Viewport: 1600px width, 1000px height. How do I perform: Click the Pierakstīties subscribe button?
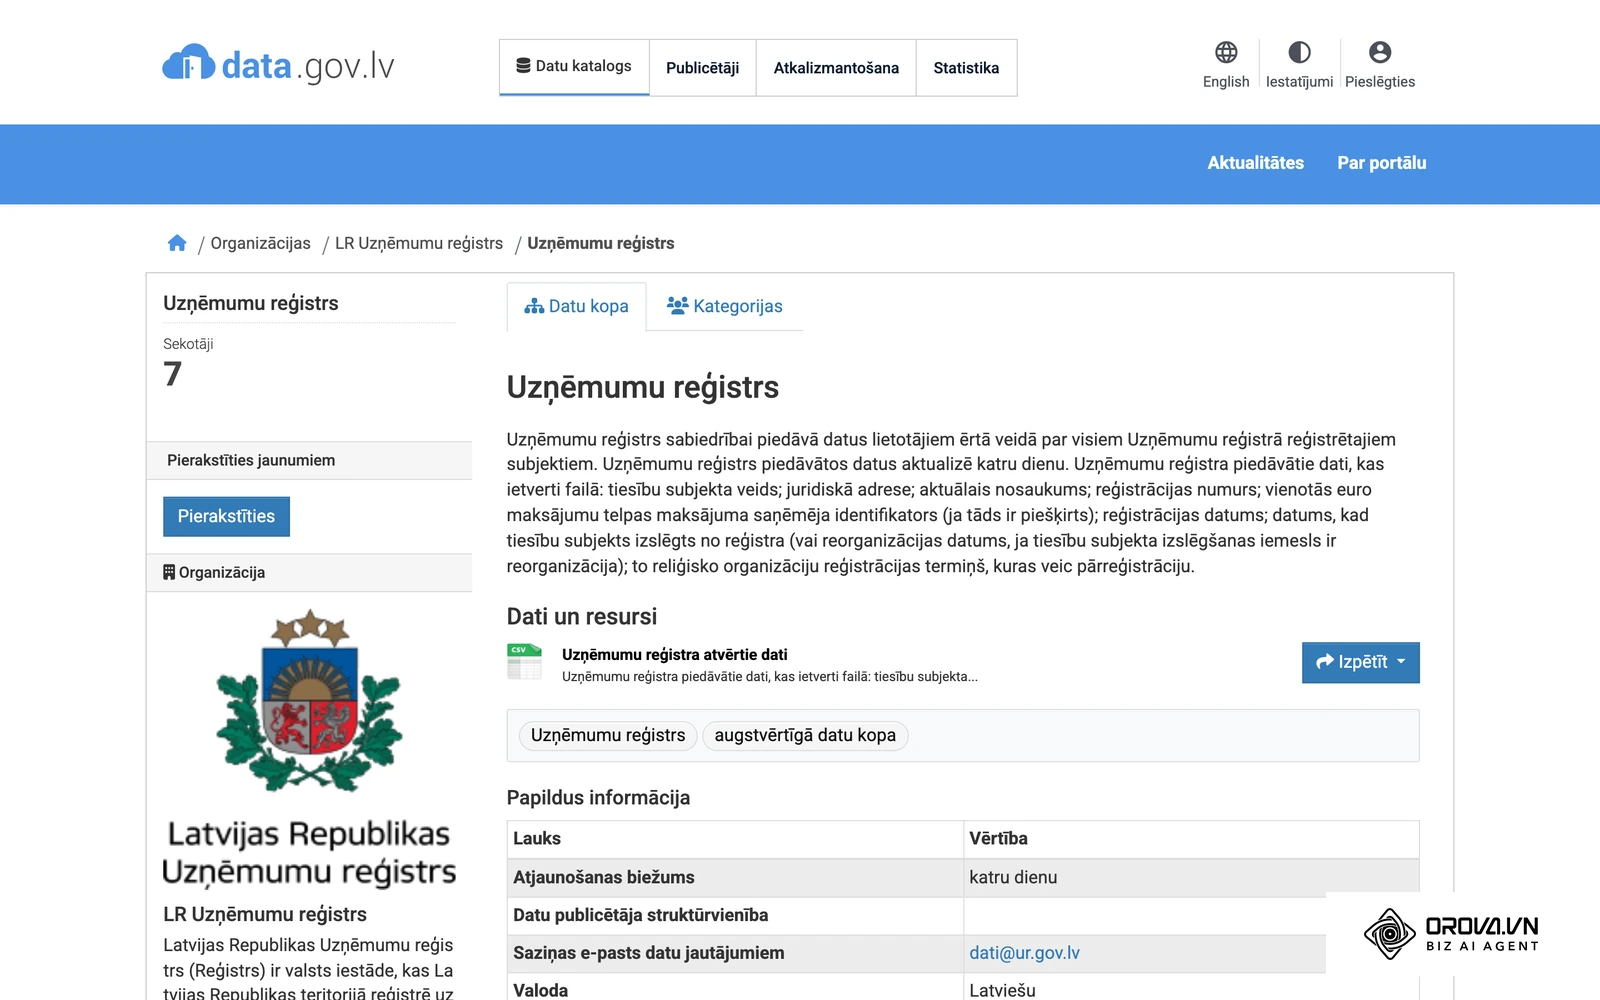(x=226, y=516)
